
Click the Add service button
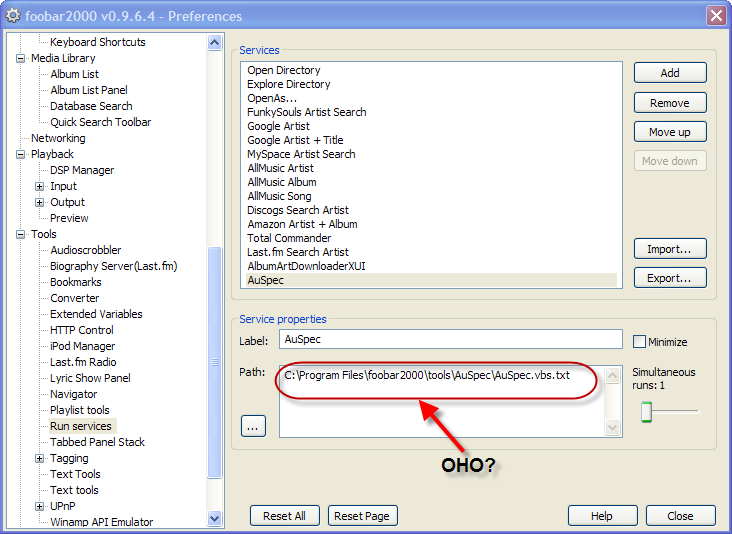pyautogui.click(x=670, y=73)
